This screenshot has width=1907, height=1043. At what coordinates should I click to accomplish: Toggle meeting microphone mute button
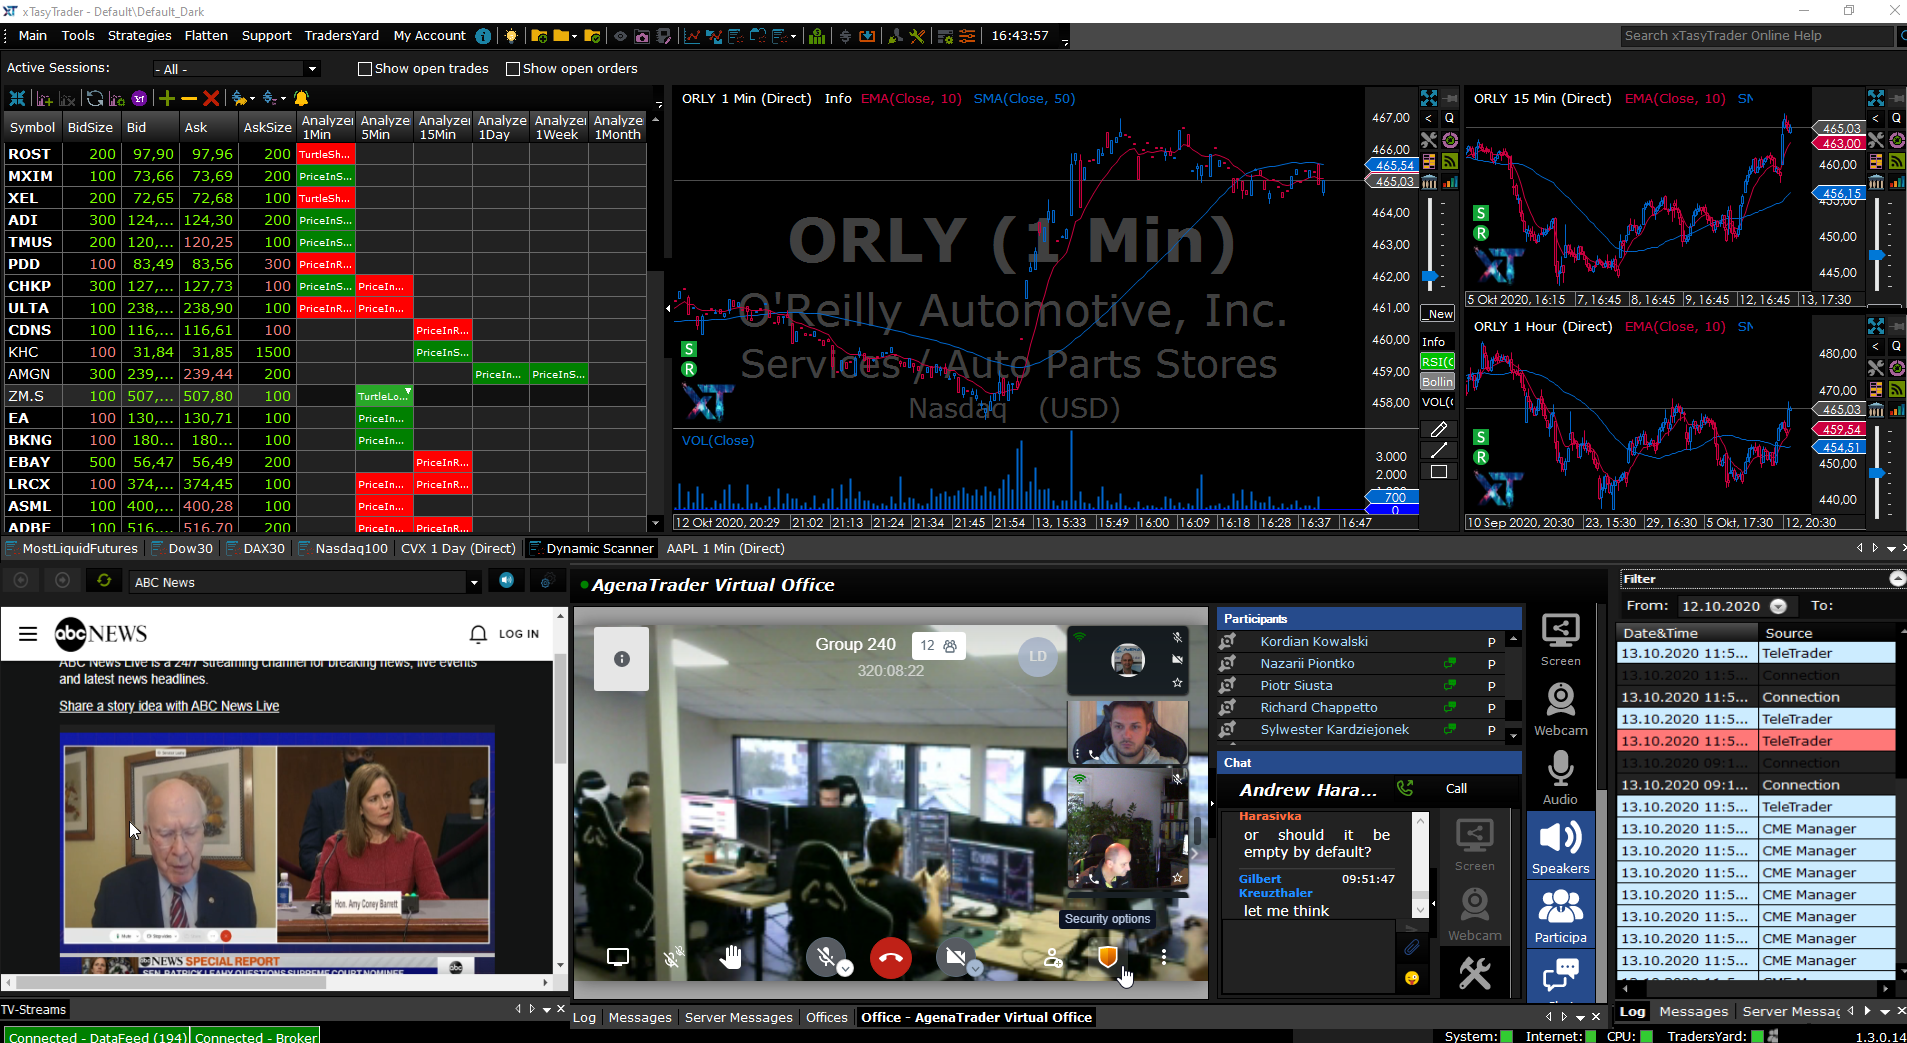click(826, 957)
